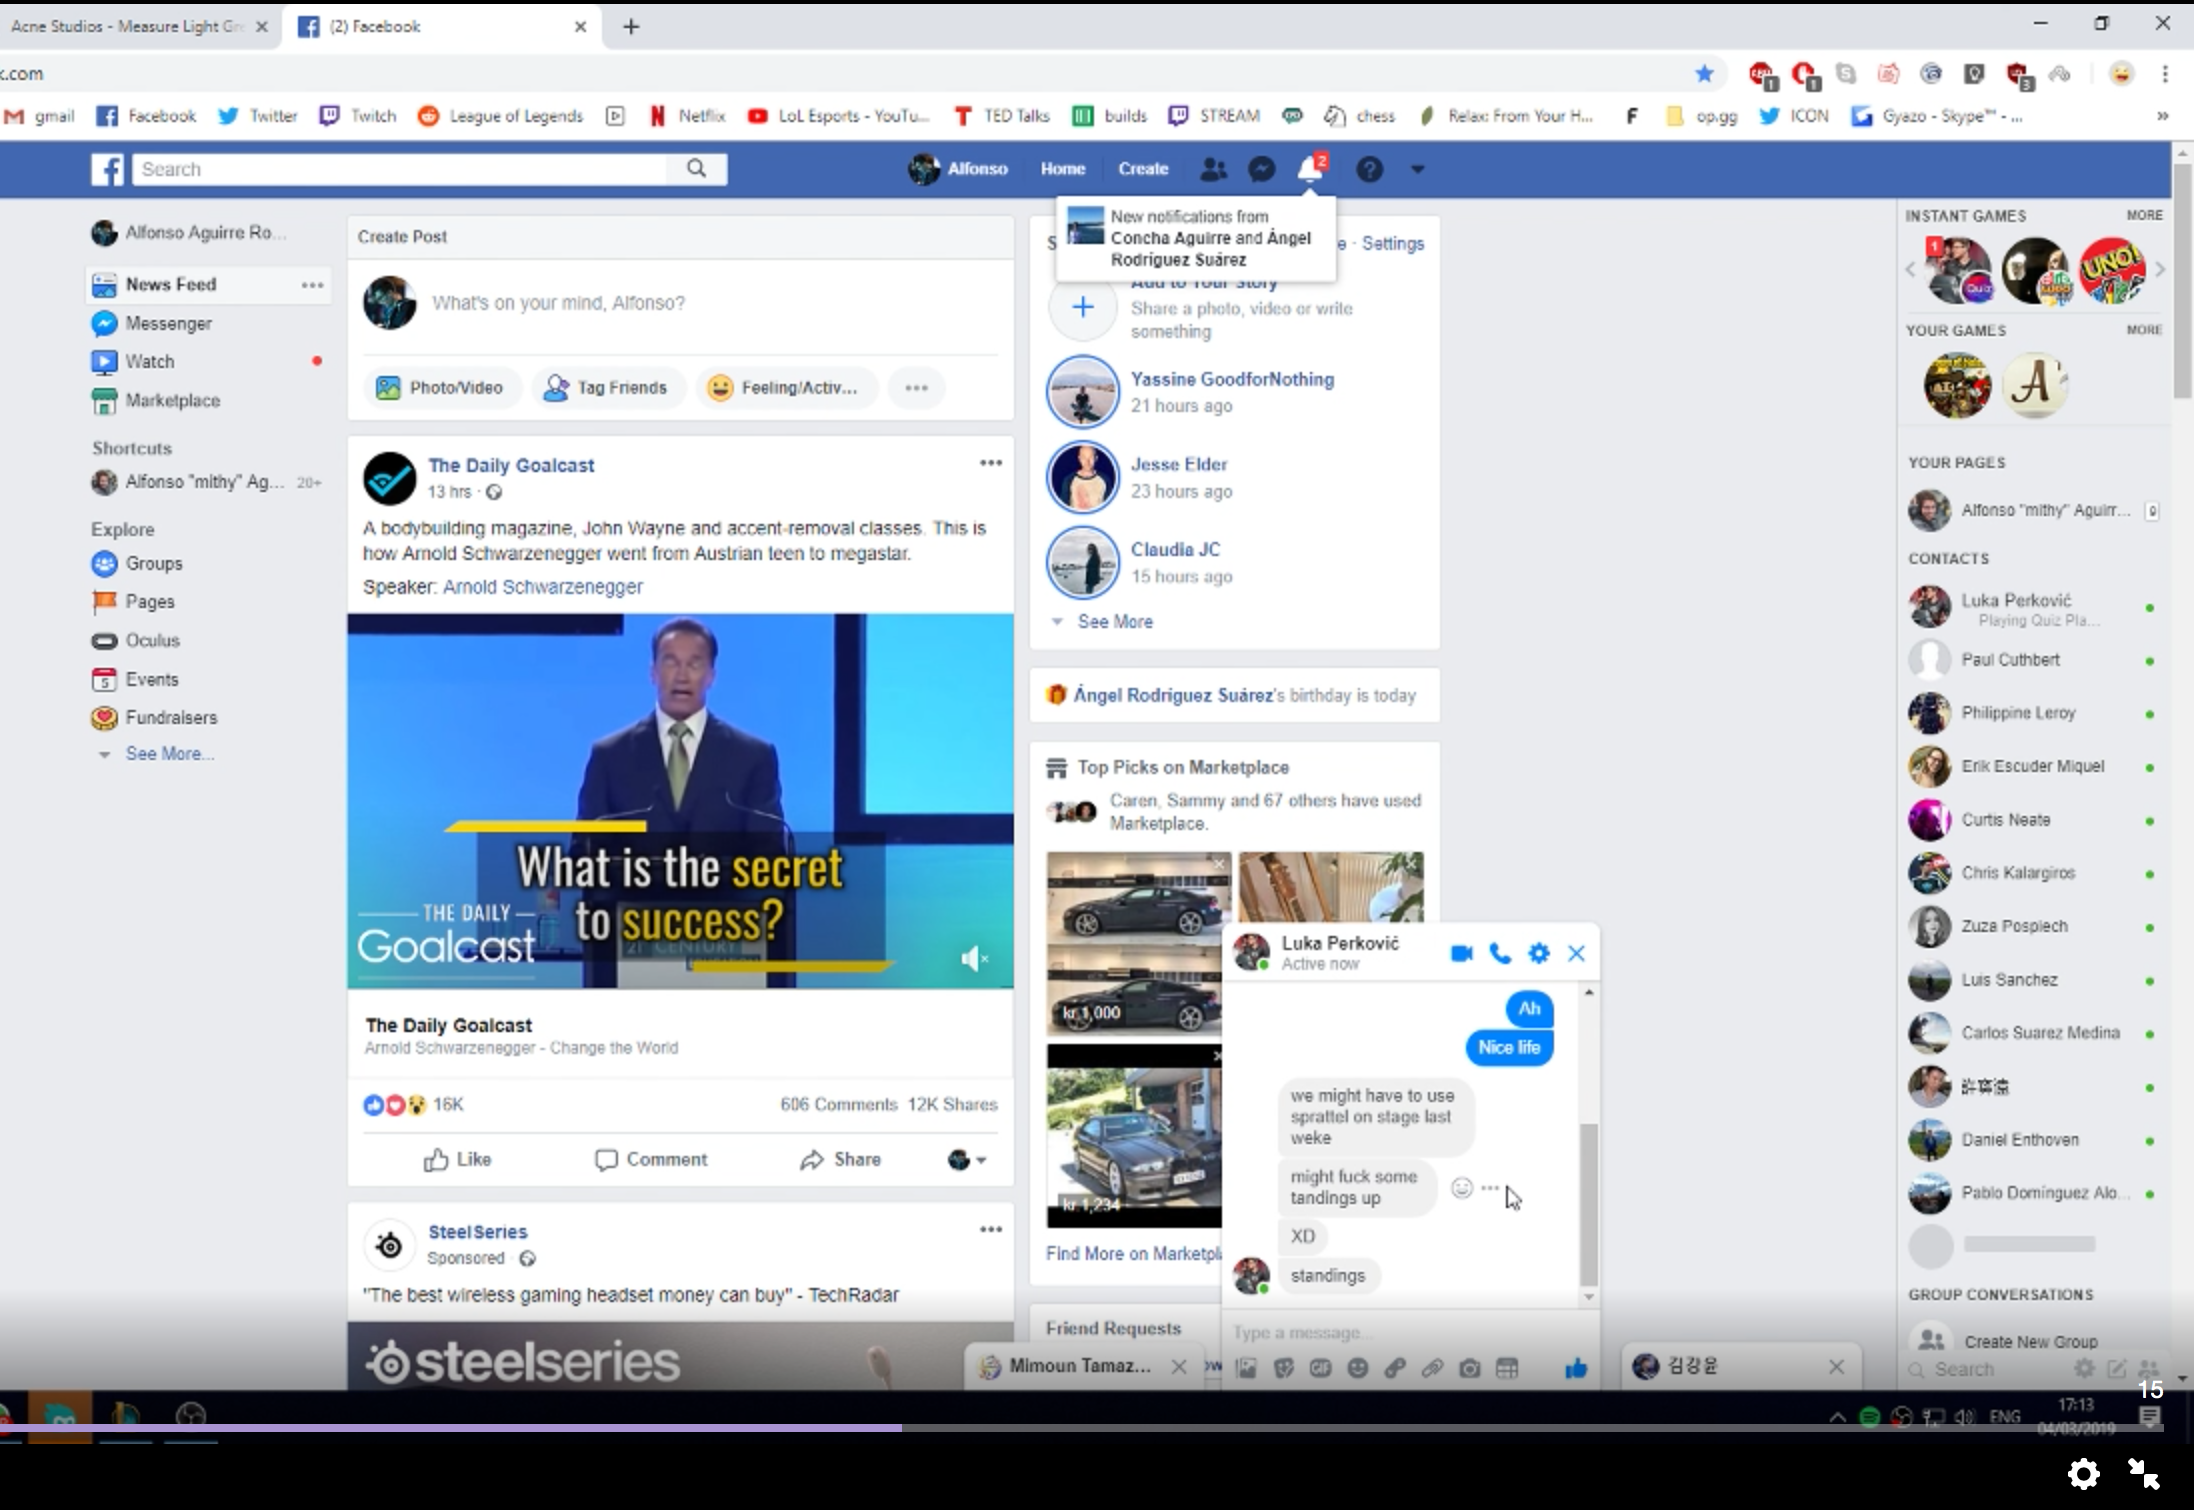Start video call with Luka Perković

pos(1461,953)
